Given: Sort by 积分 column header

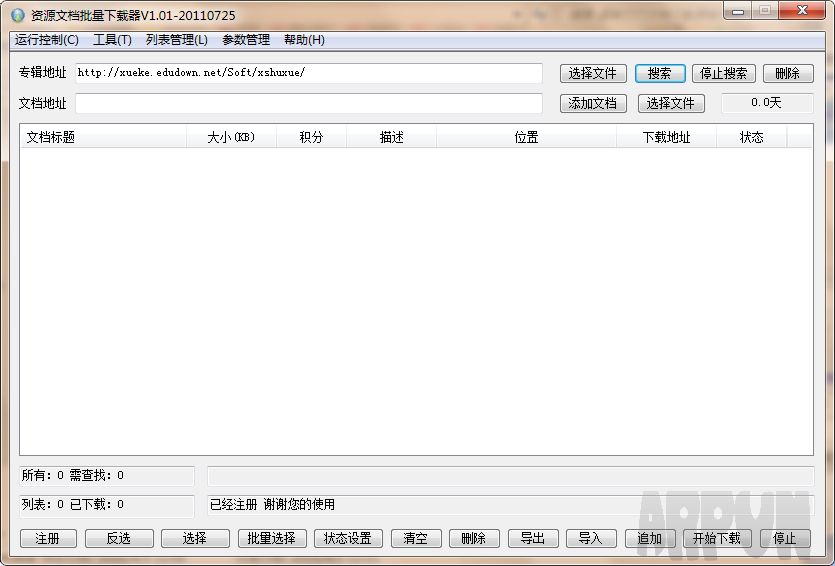Looking at the screenshot, I should coord(312,137).
